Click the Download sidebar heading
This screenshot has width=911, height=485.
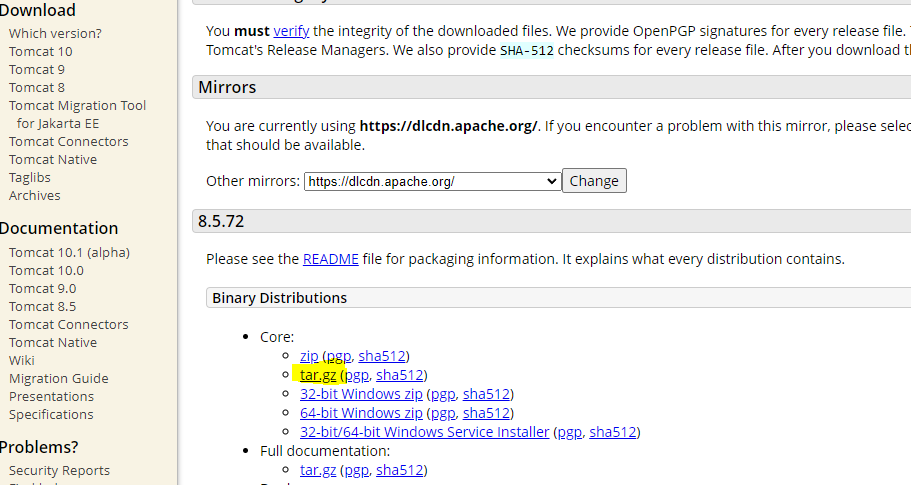tap(38, 10)
